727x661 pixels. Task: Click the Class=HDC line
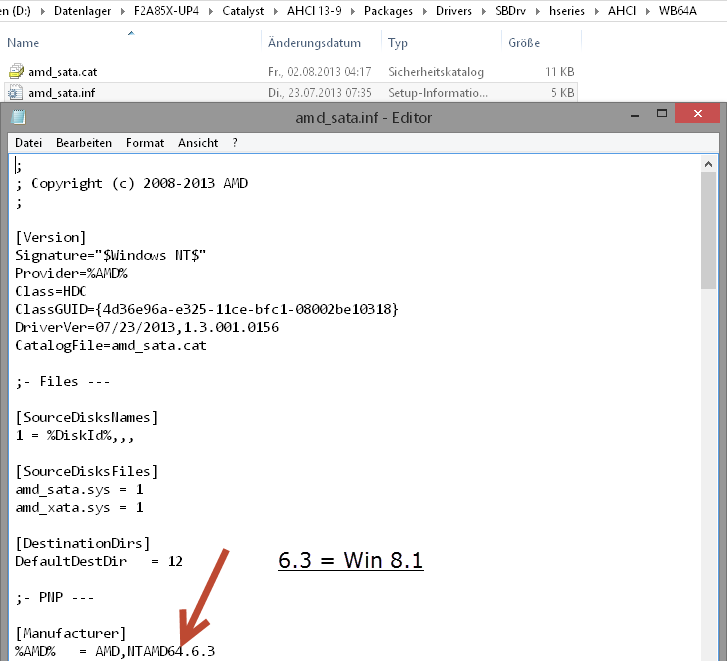[x=51, y=291]
